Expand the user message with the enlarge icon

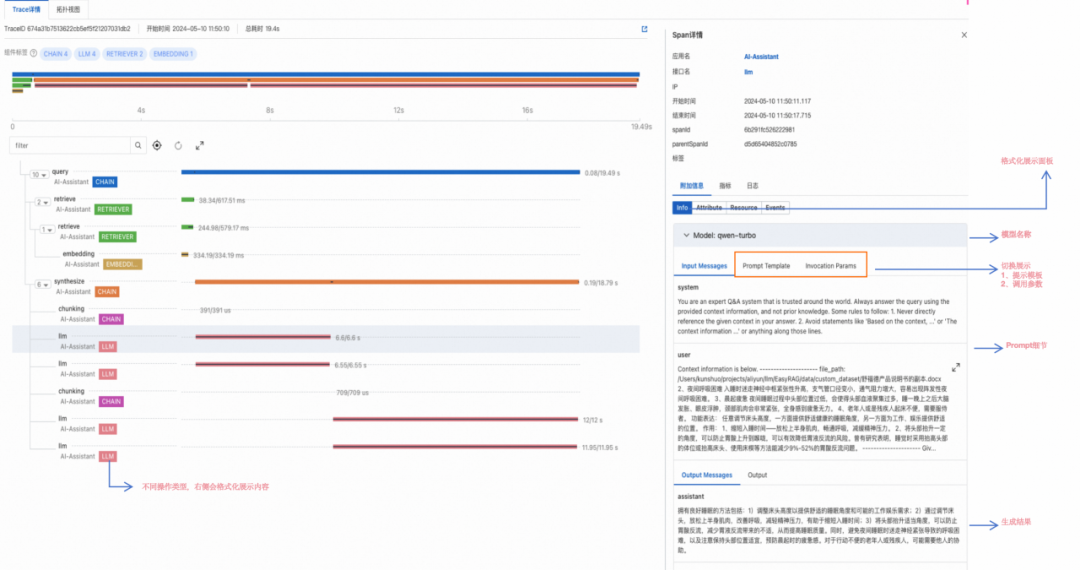click(x=955, y=367)
